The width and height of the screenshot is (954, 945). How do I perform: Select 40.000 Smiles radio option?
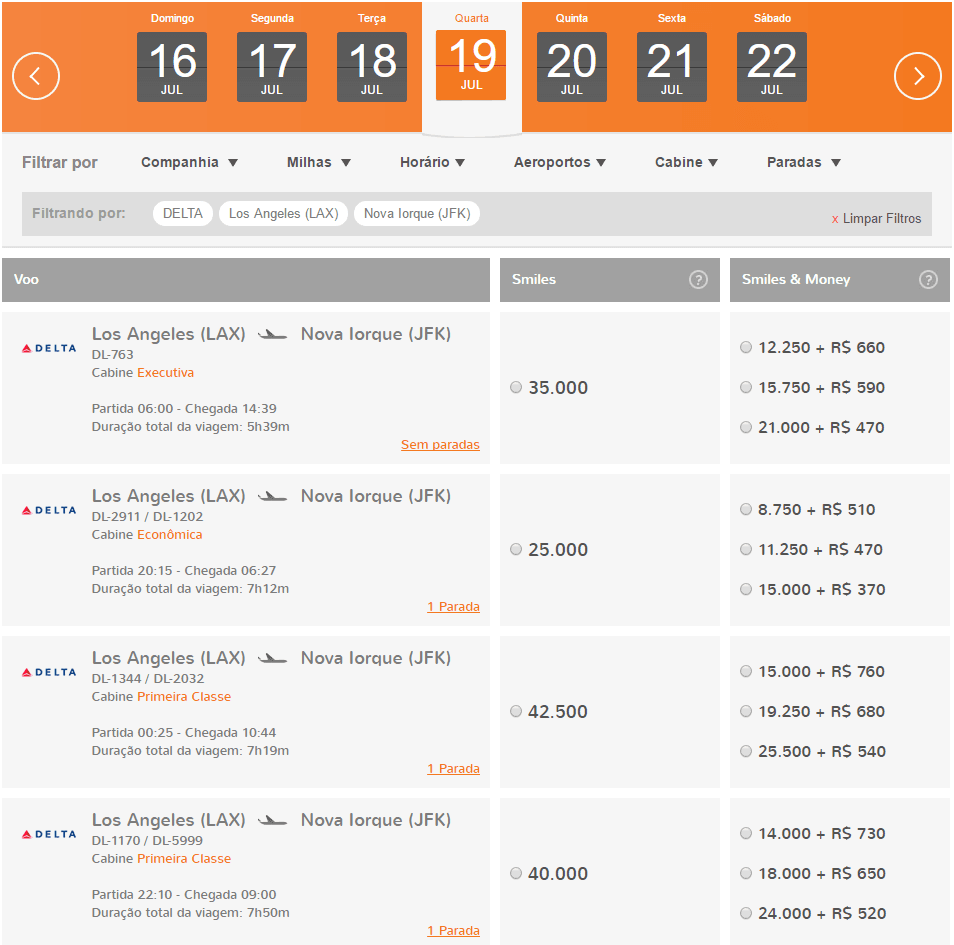(516, 873)
